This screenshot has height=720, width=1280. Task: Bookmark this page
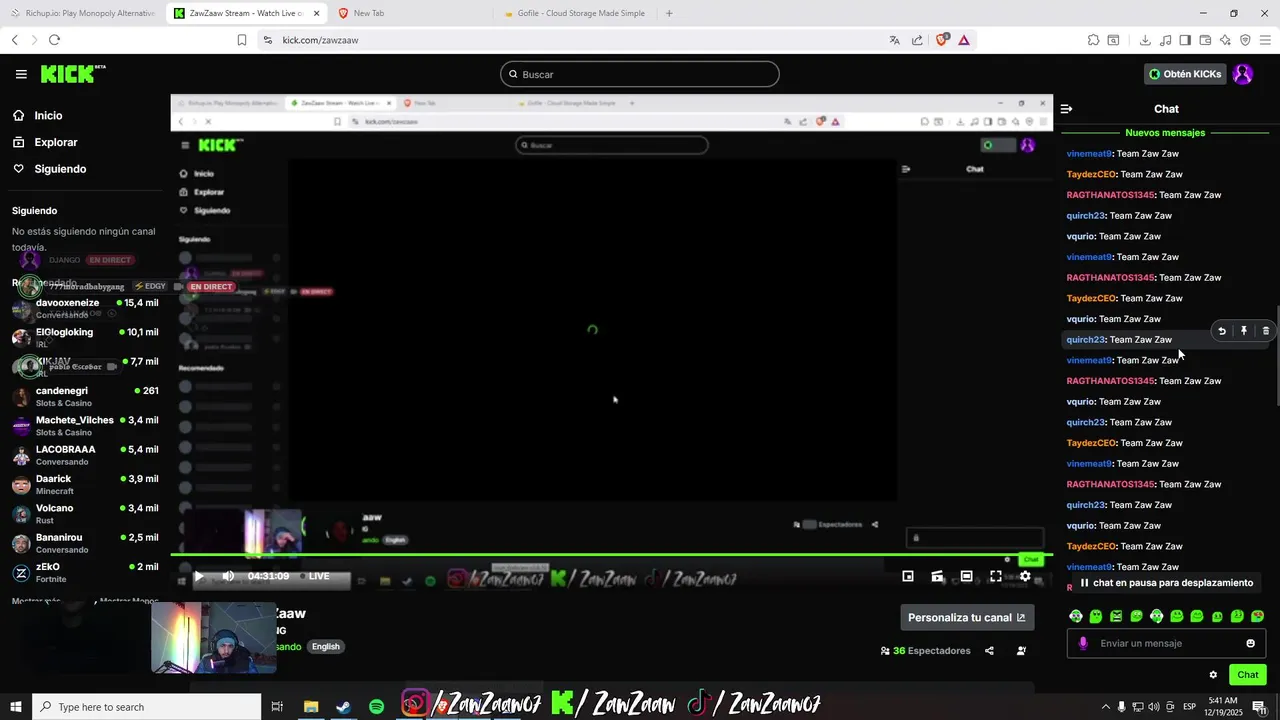242,40
